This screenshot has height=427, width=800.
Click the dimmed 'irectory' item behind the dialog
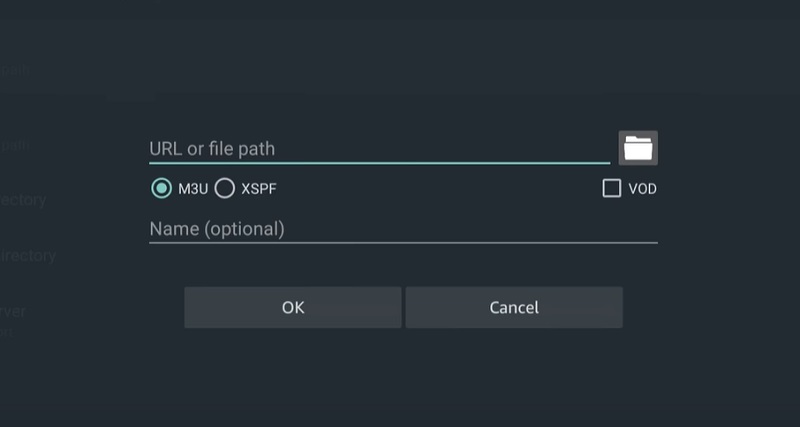click(x=28, y=256)
